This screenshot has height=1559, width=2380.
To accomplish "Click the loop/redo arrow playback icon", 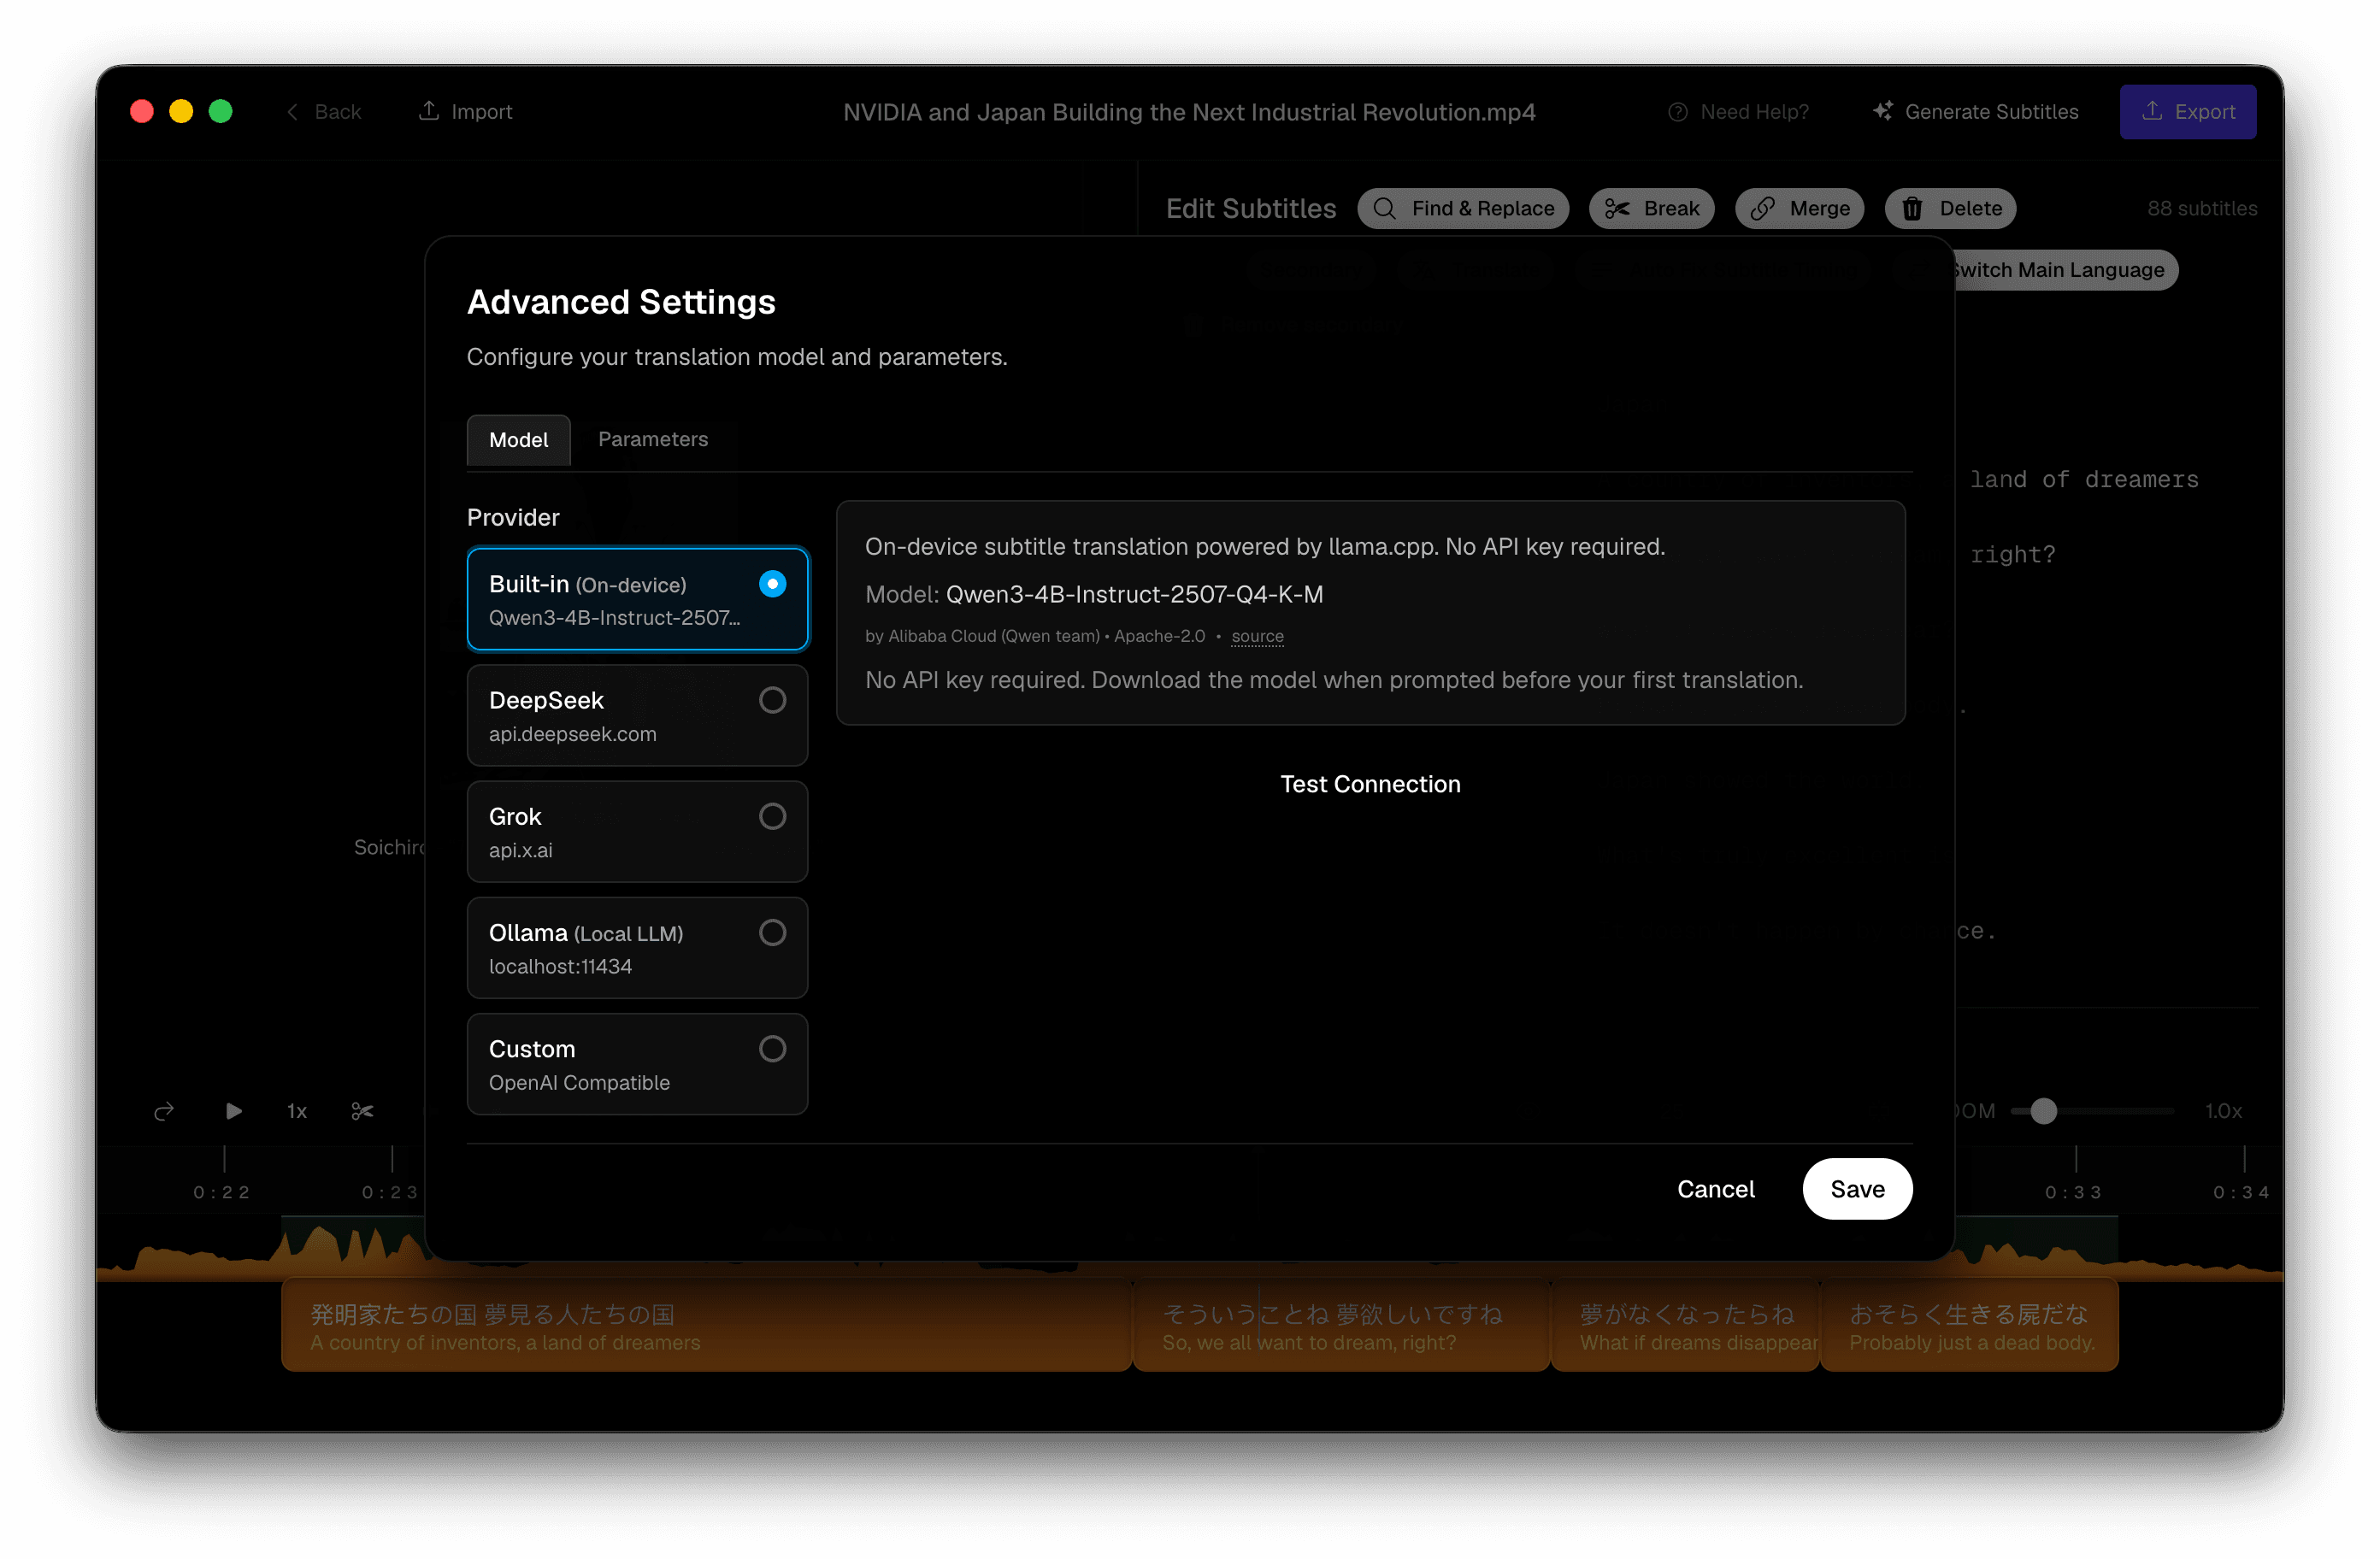I will [x=164, y=1111].
